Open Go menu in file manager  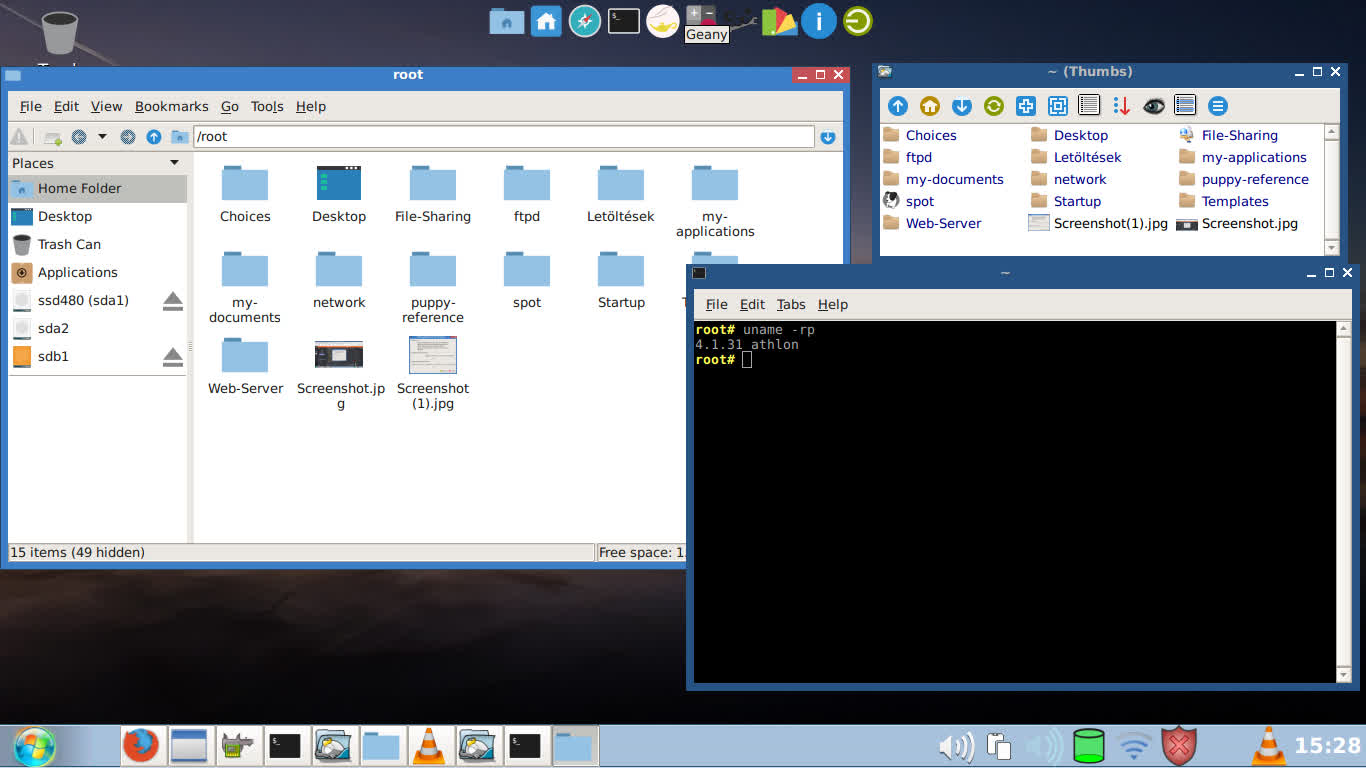(230, 106)
